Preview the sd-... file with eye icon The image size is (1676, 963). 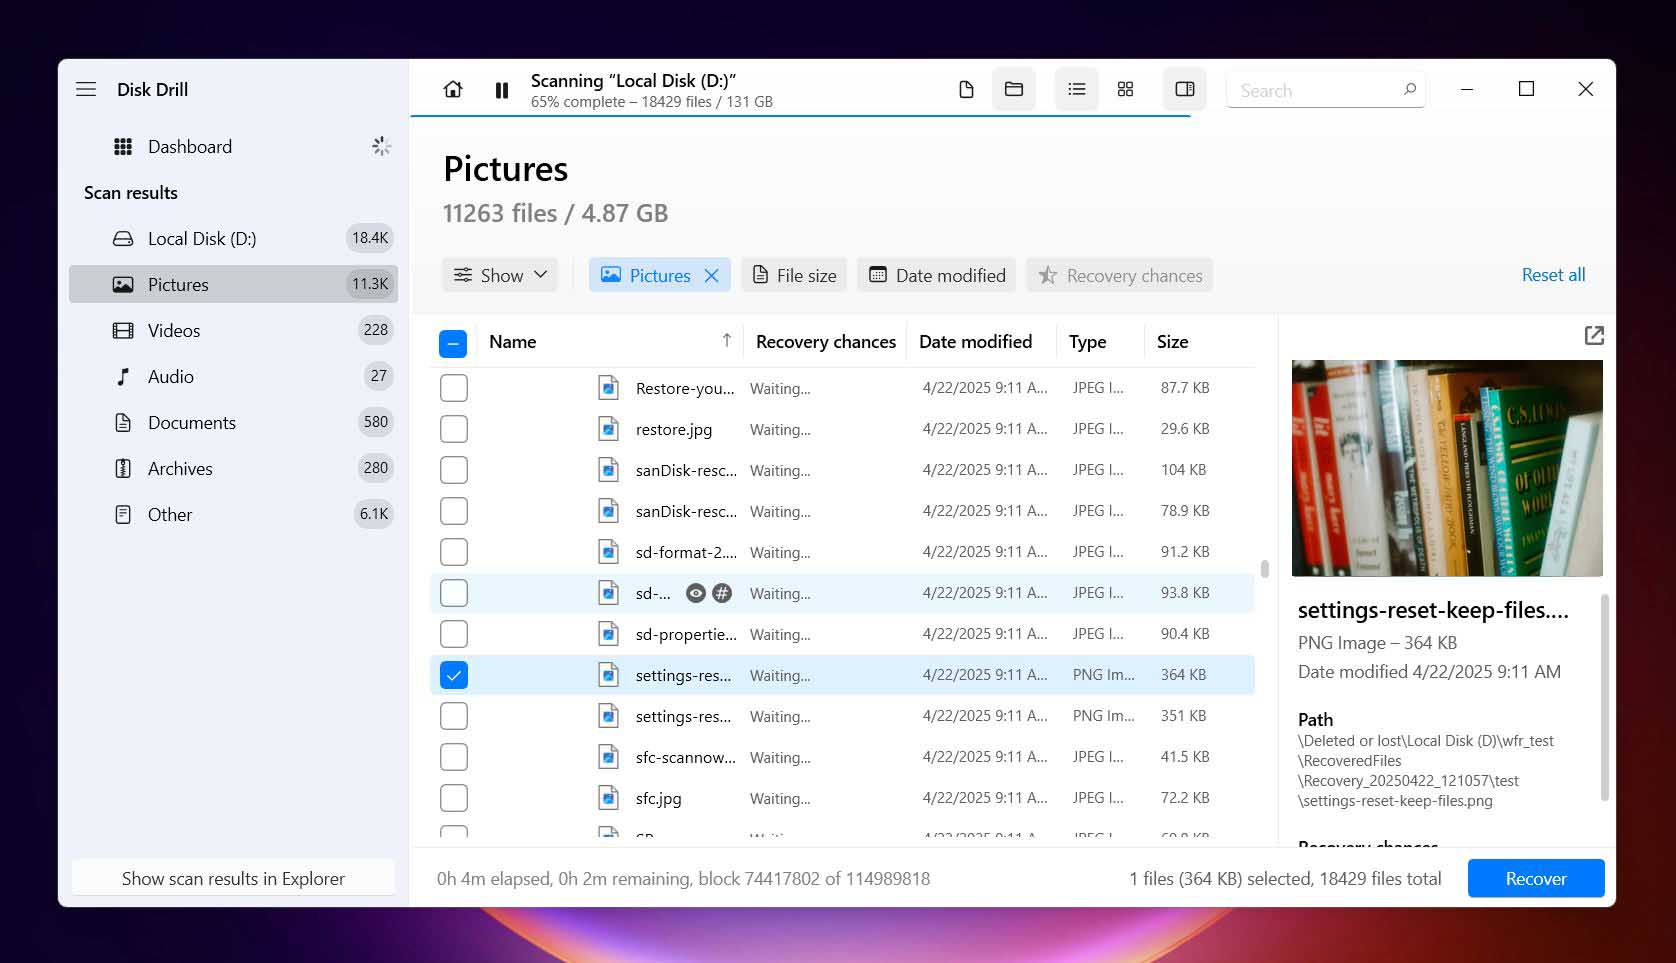click(x=696, y=593)
